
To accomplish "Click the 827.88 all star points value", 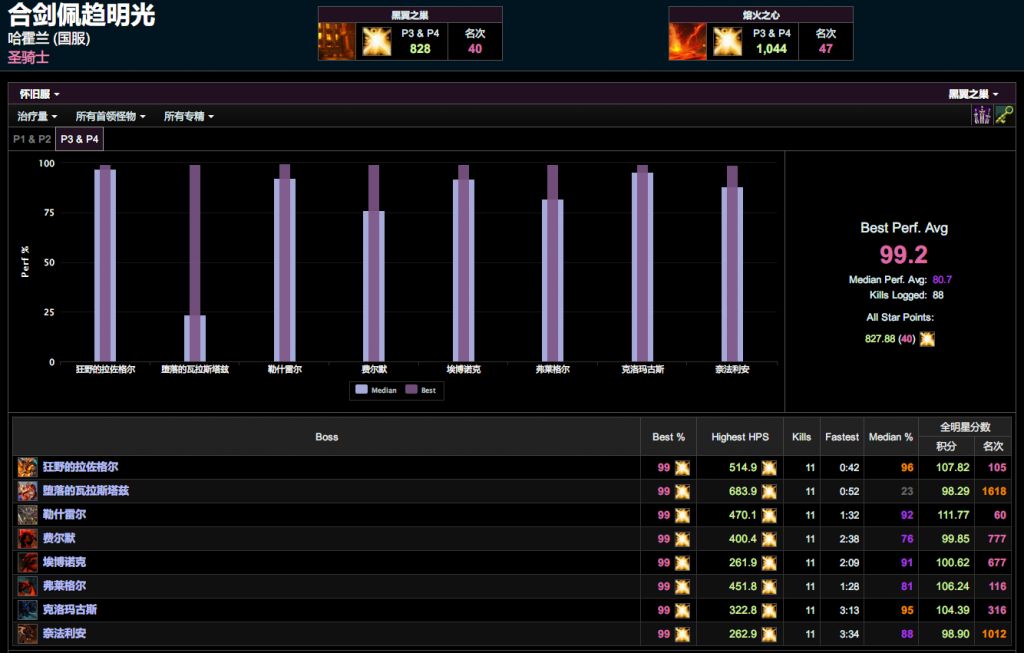I will (x=880, y=339).
